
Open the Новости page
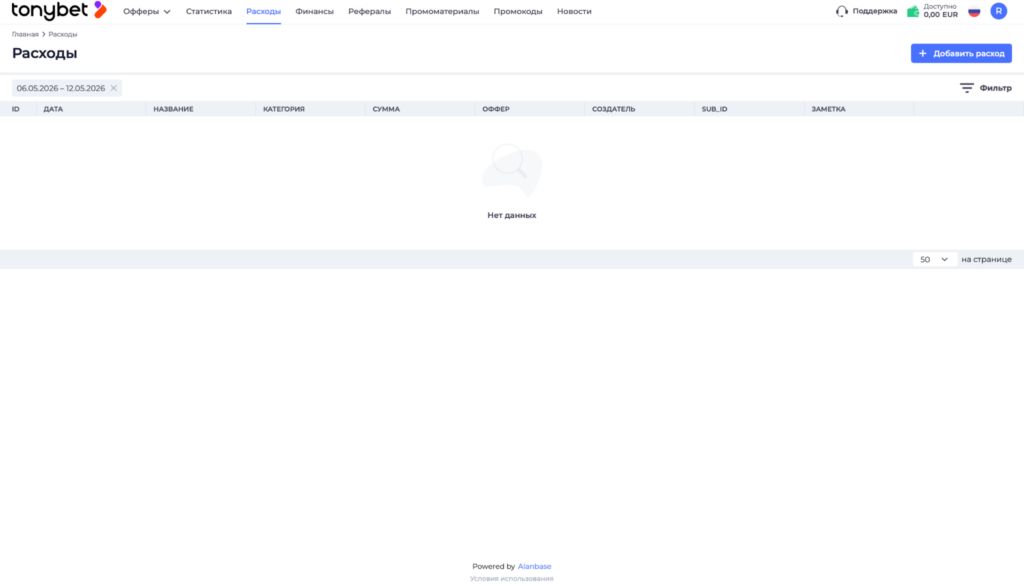574,11
